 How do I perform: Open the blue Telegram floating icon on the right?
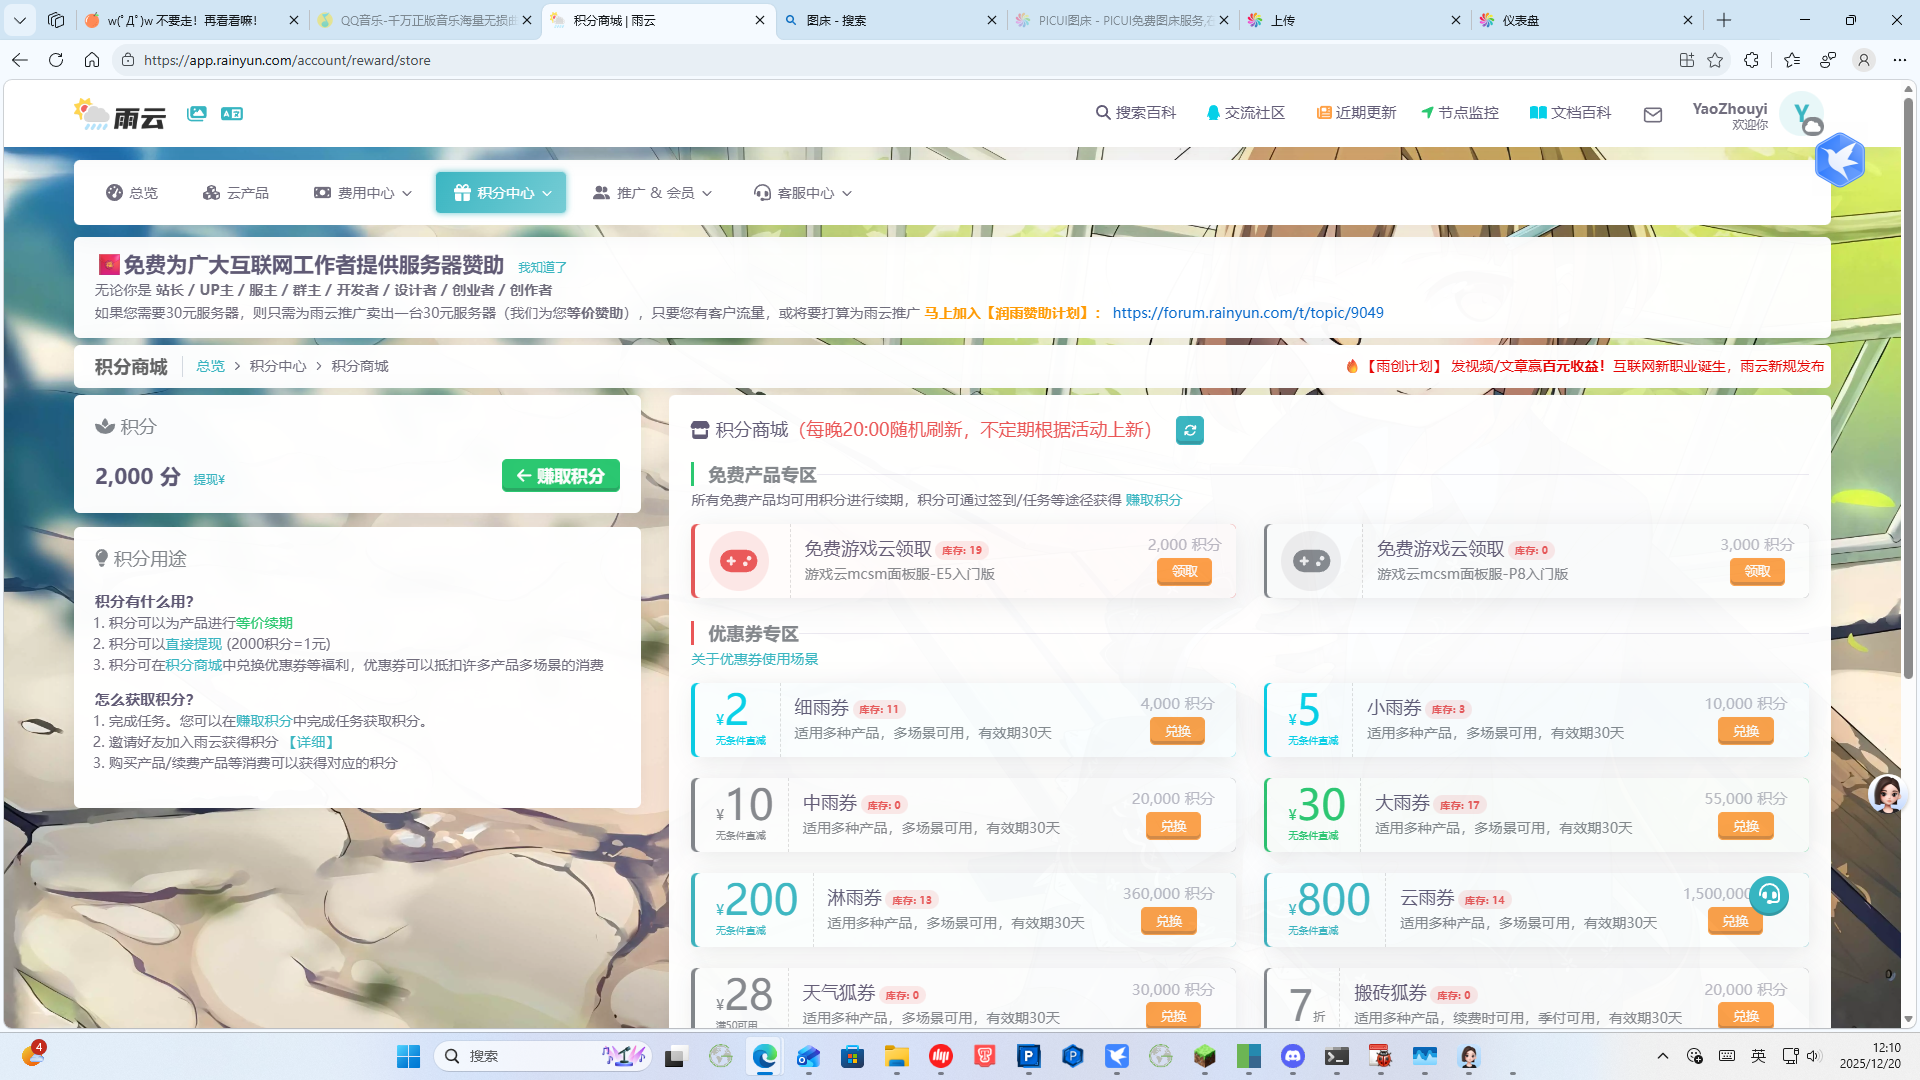[1840, 160]
